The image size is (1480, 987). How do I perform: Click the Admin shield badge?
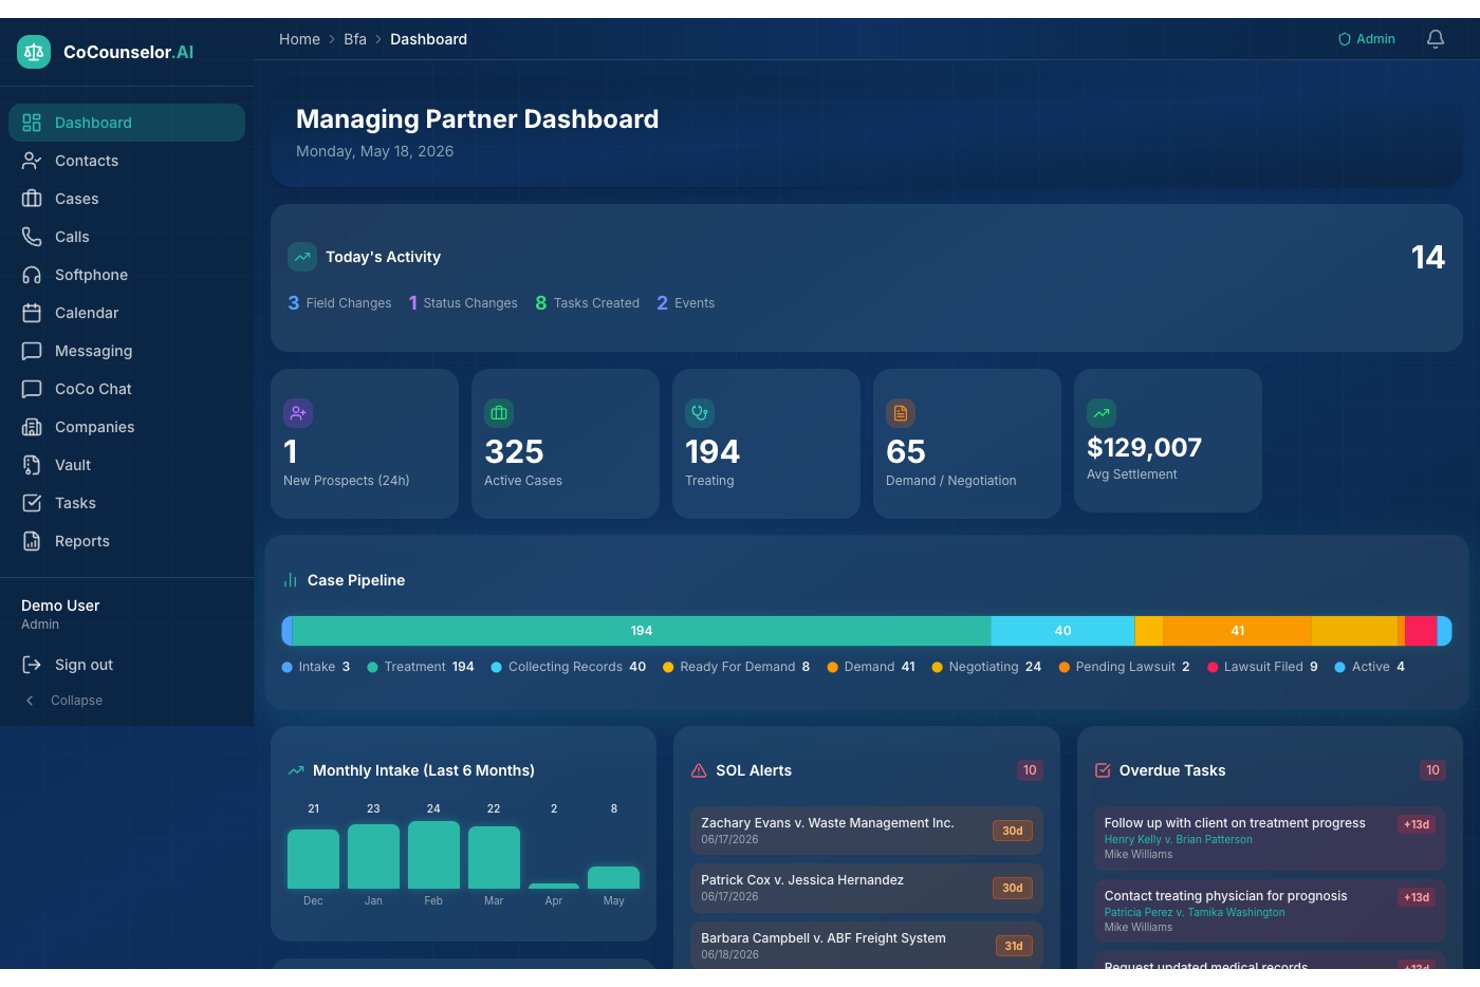1366,39
